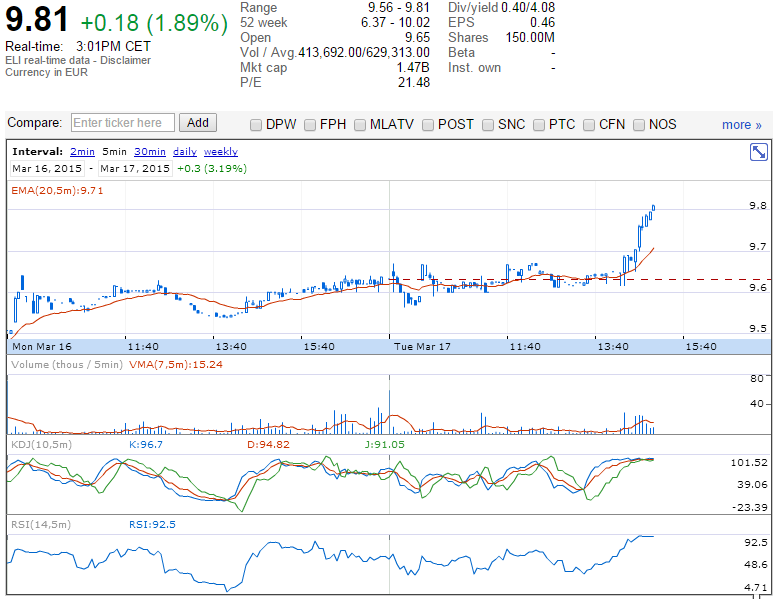Click the D:94.82 value
The height and width of the screenshot is (599, 776).
point(268,445)
